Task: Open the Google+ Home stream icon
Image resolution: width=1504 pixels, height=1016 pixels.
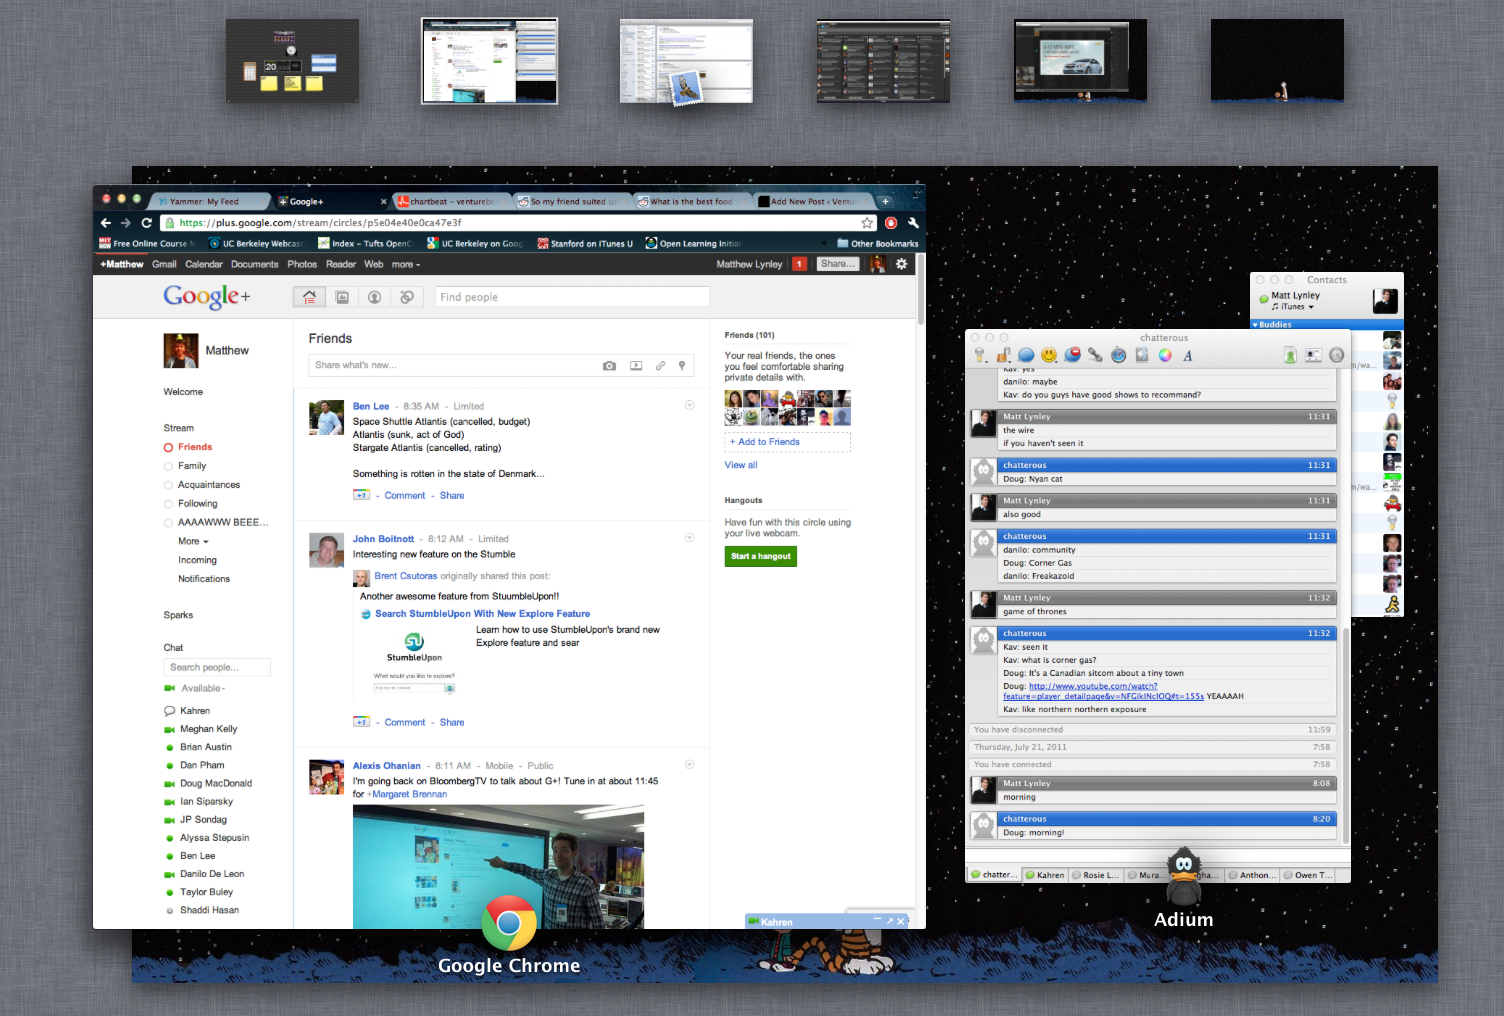Action: click(x=309, y=297)
